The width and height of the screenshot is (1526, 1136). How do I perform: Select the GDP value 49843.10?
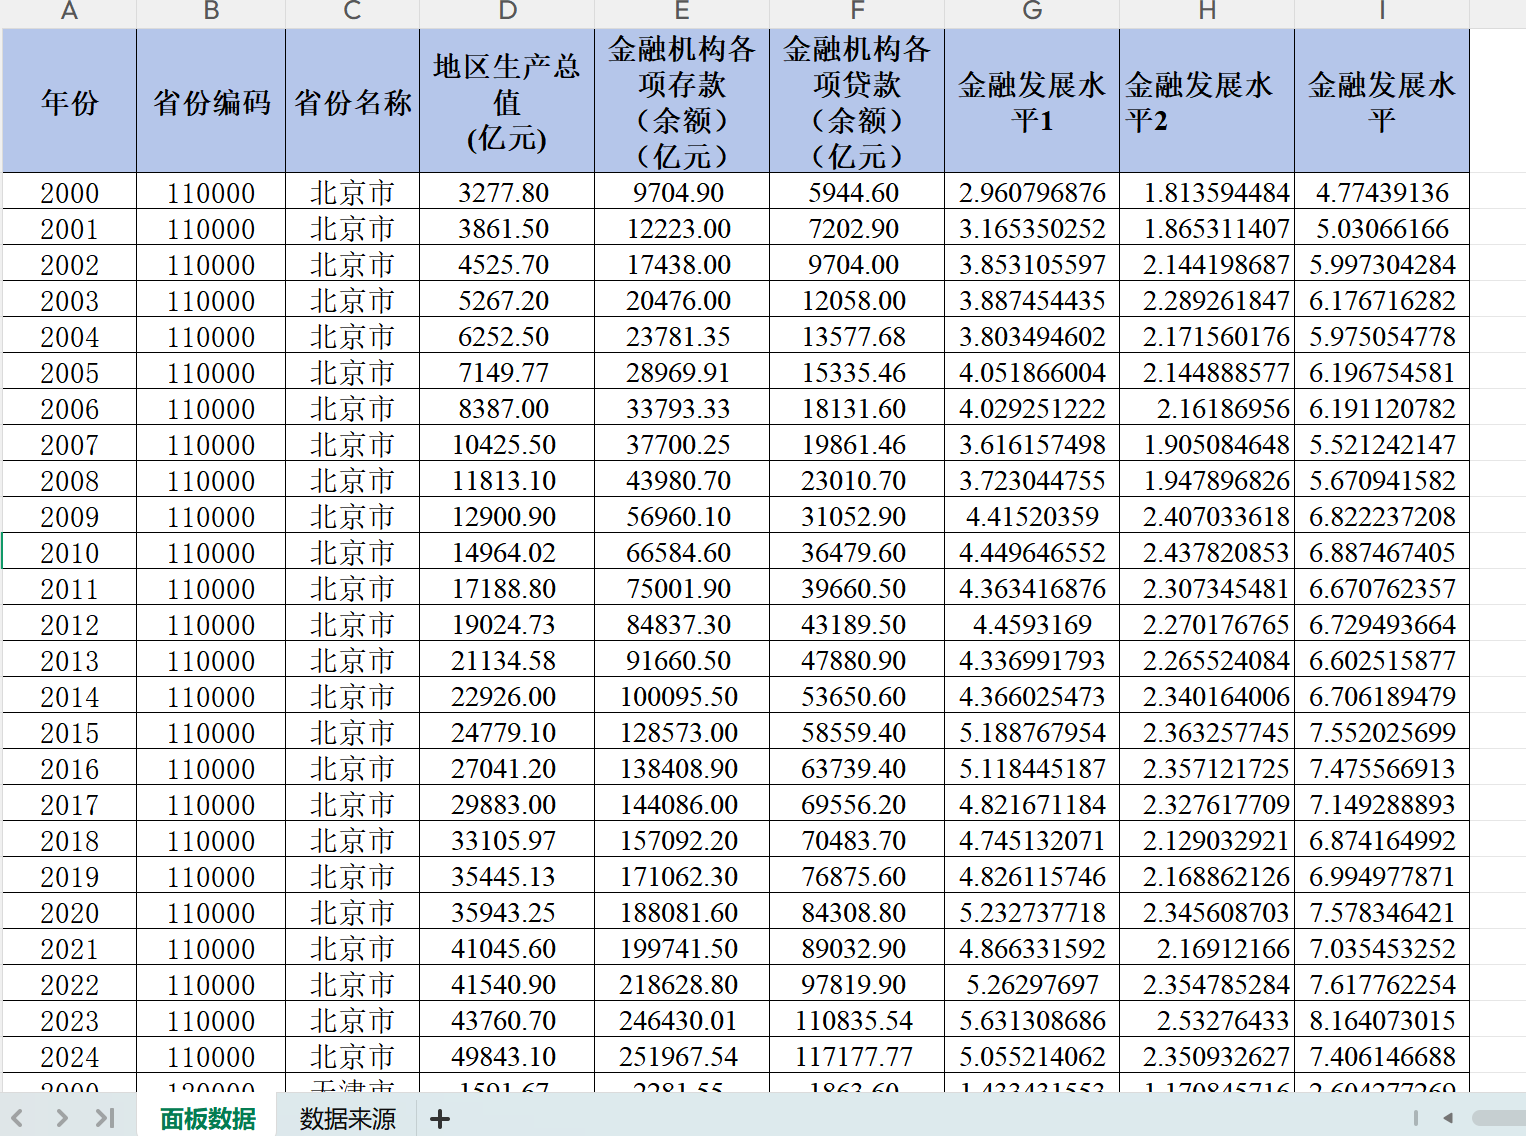point(507,1056)
